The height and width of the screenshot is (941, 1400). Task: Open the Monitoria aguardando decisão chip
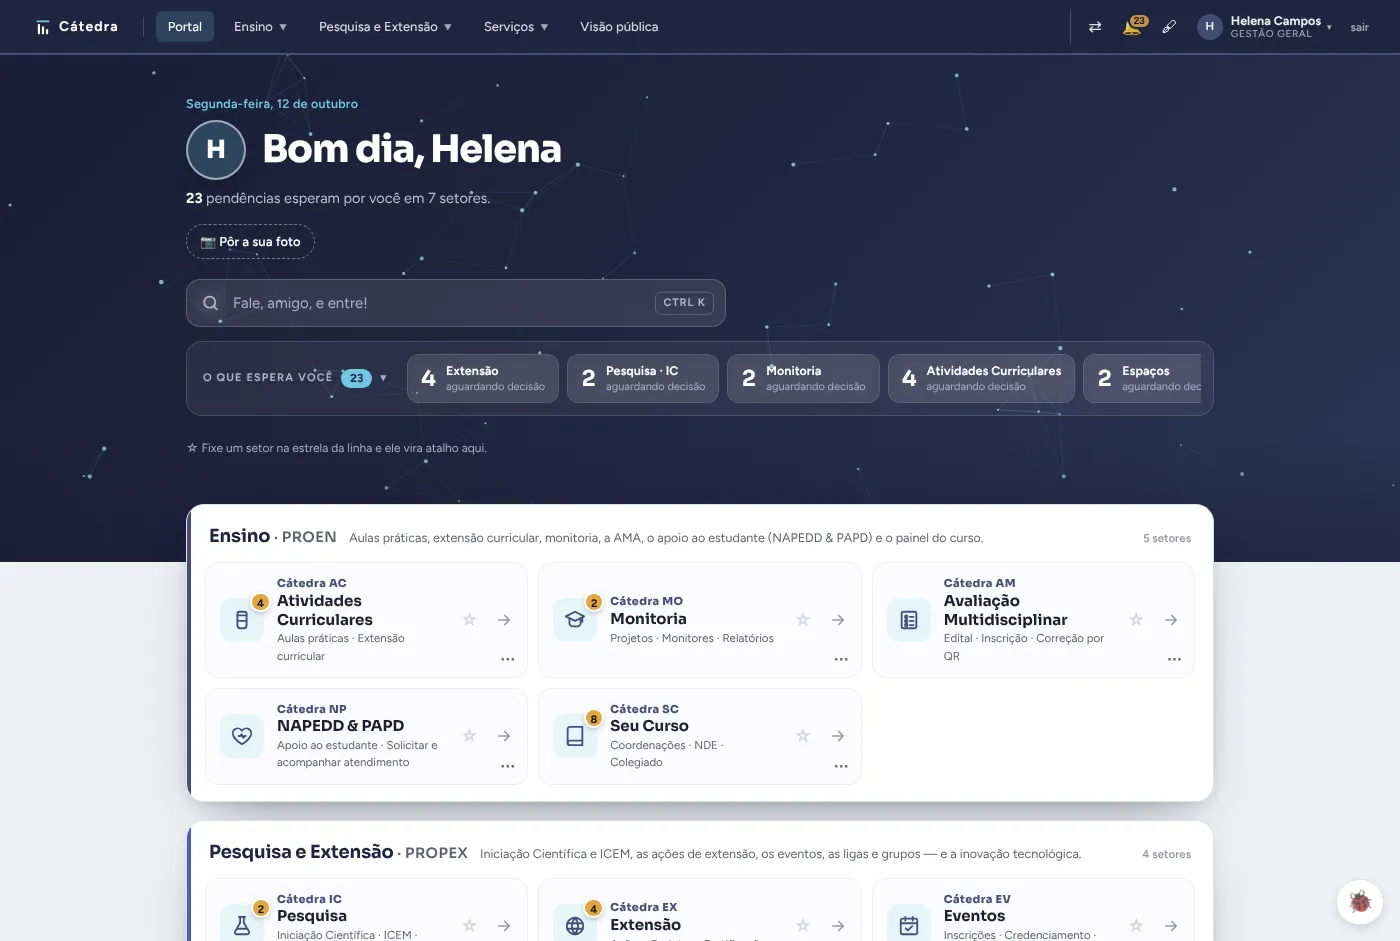point(803,378)
